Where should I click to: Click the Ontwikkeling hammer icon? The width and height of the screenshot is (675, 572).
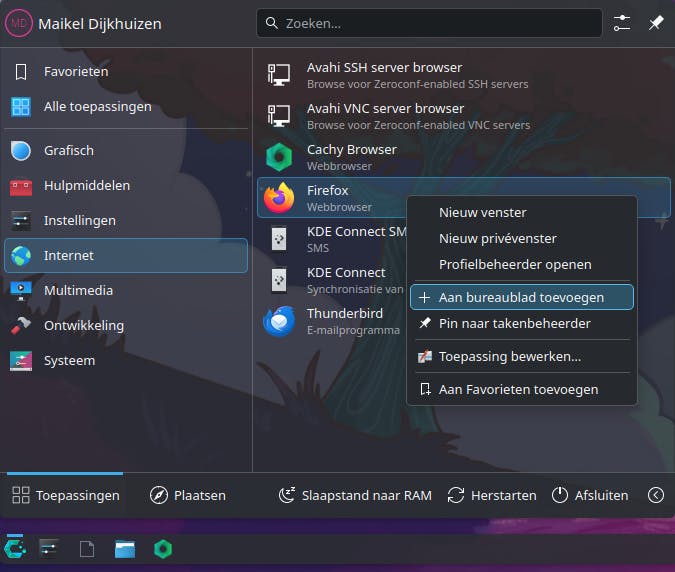point(21,325)
